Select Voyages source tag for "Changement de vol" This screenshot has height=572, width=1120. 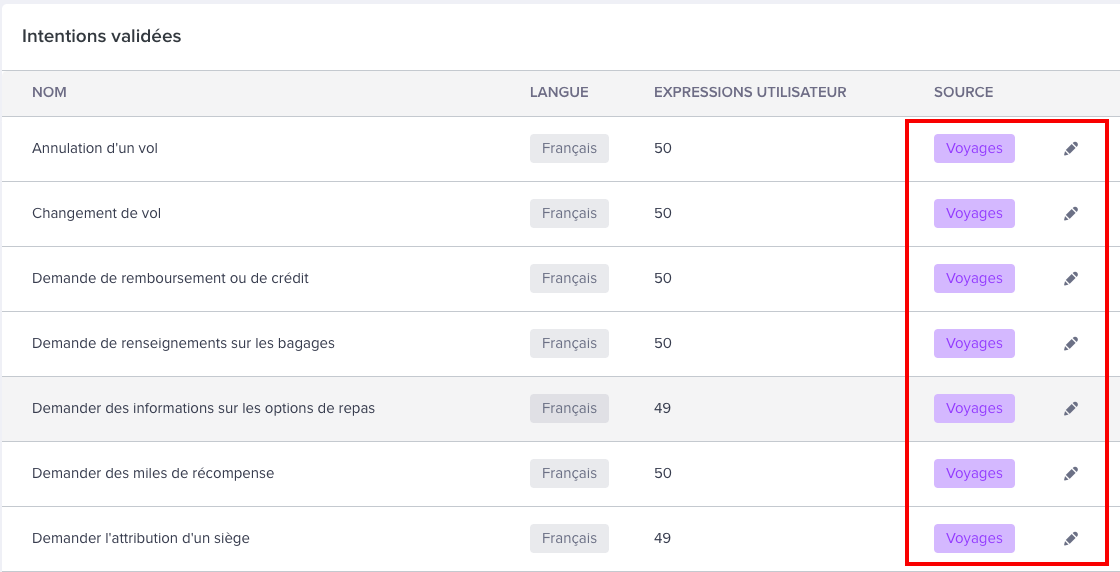pyautogui.click(x=974, y=214)
